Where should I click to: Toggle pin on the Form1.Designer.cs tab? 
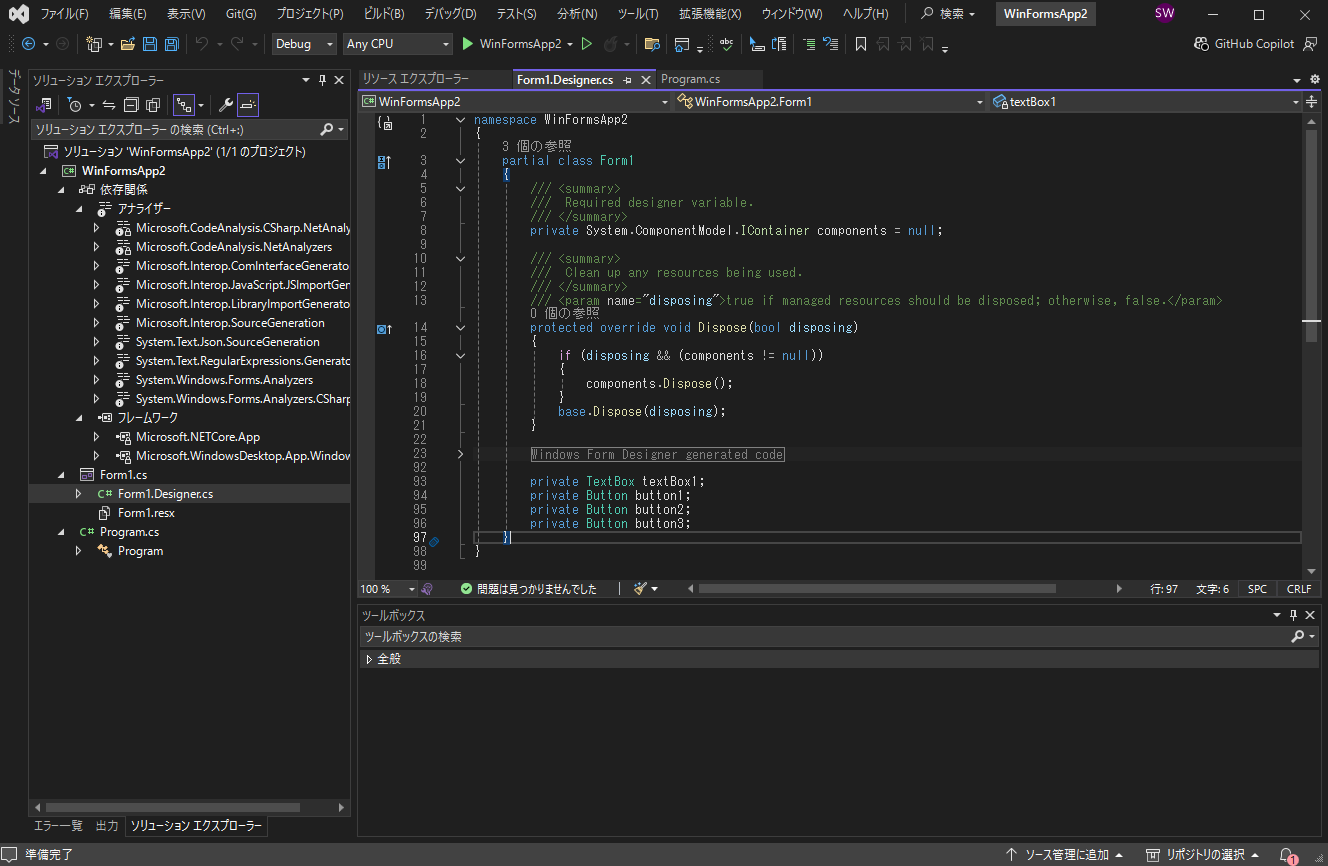pos(627,80)
